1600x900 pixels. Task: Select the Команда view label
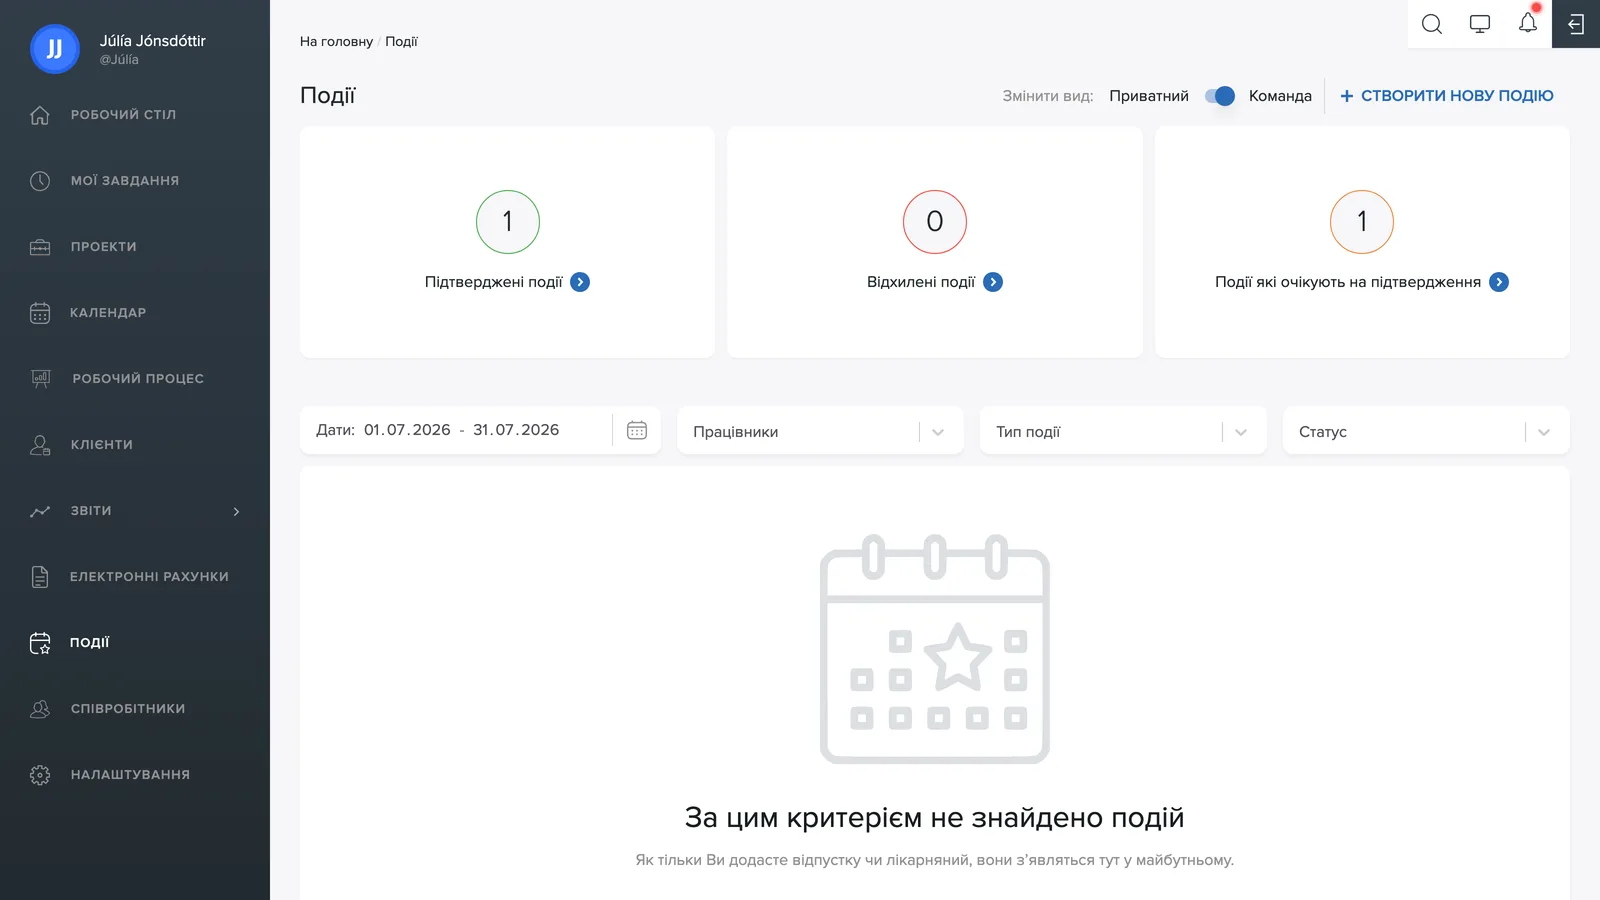1280,96
